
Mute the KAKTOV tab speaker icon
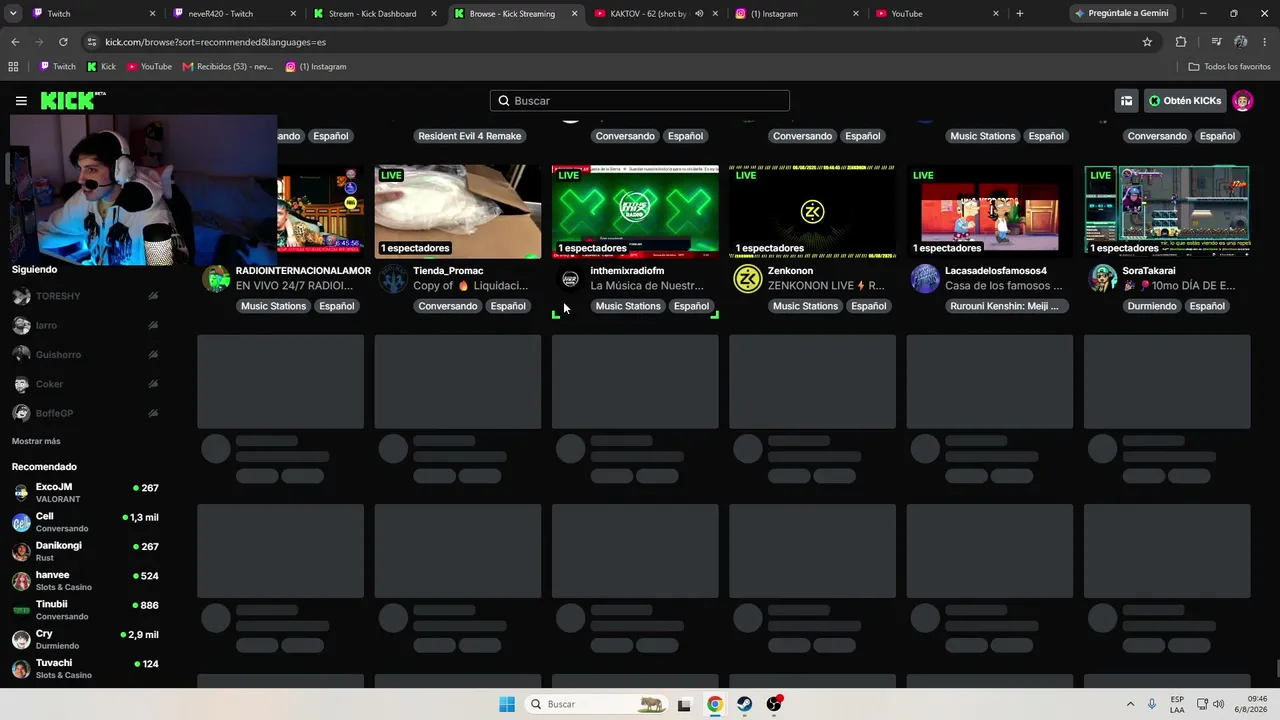point(699,14)
